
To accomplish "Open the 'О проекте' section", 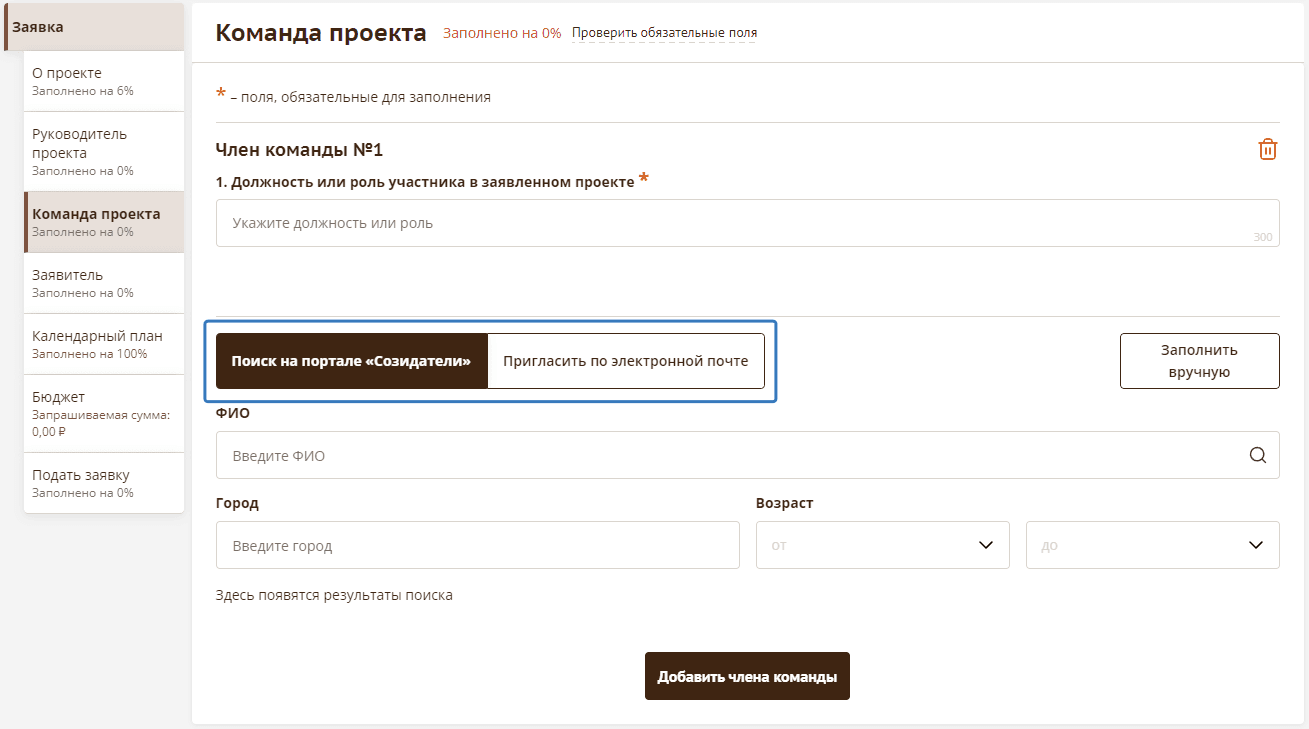I will pyautogui.click(x=104, y=81).
